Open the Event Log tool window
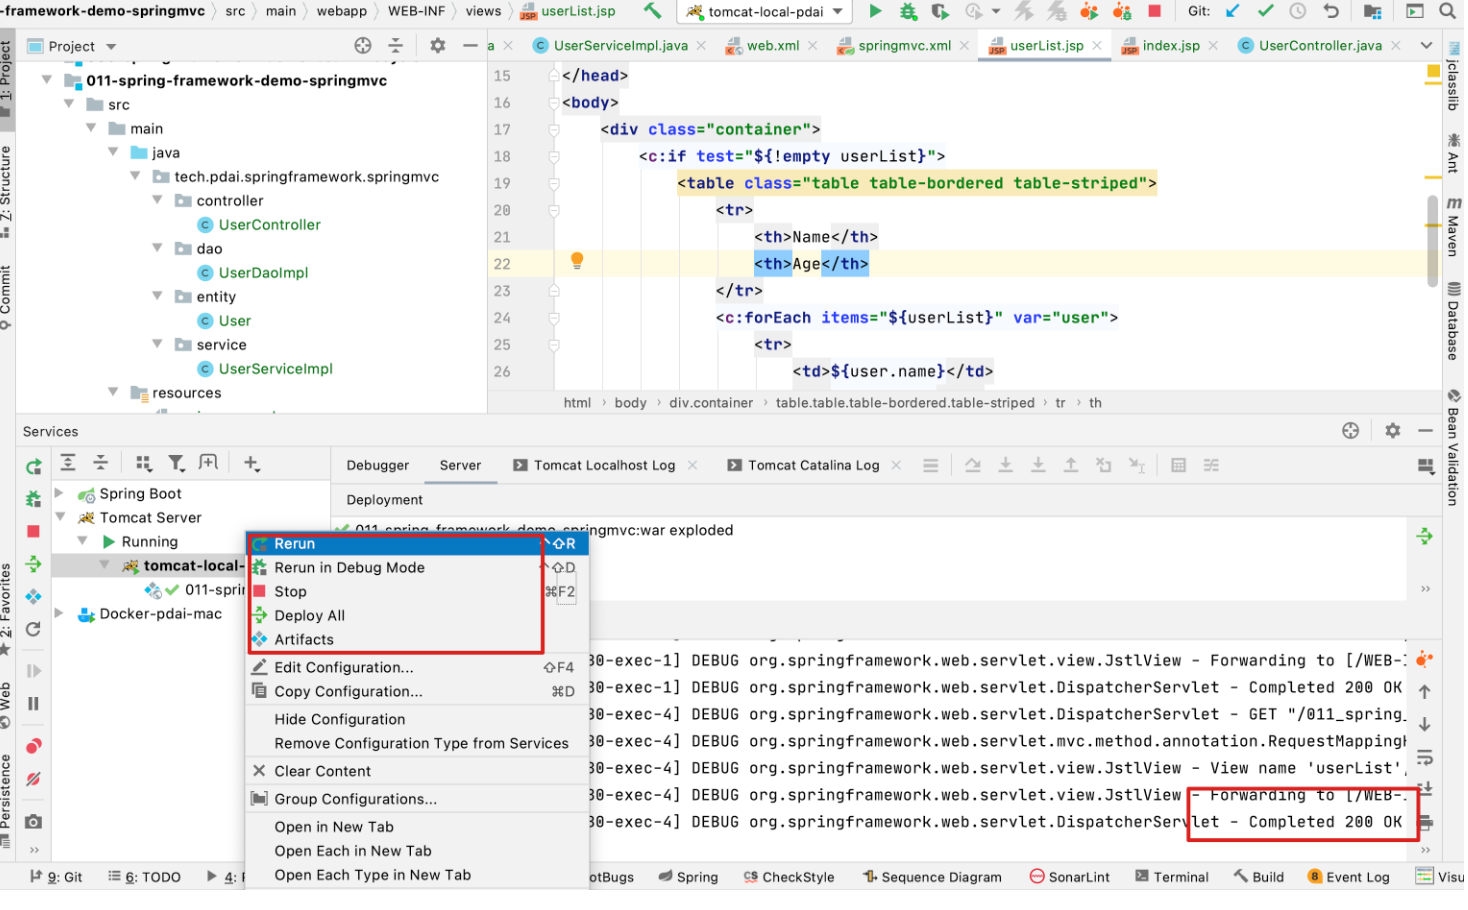This screenshot has height=910, width=1468. [x=1349, y=878]
